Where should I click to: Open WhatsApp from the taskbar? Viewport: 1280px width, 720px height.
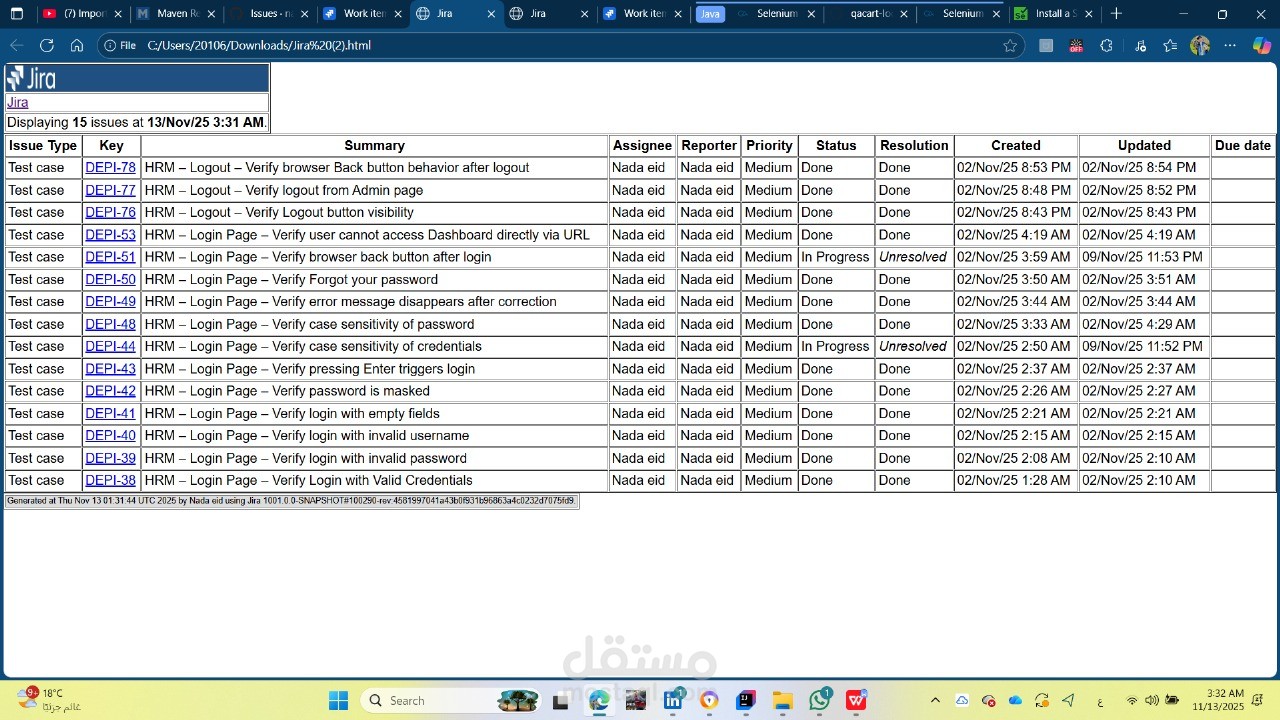819,700
